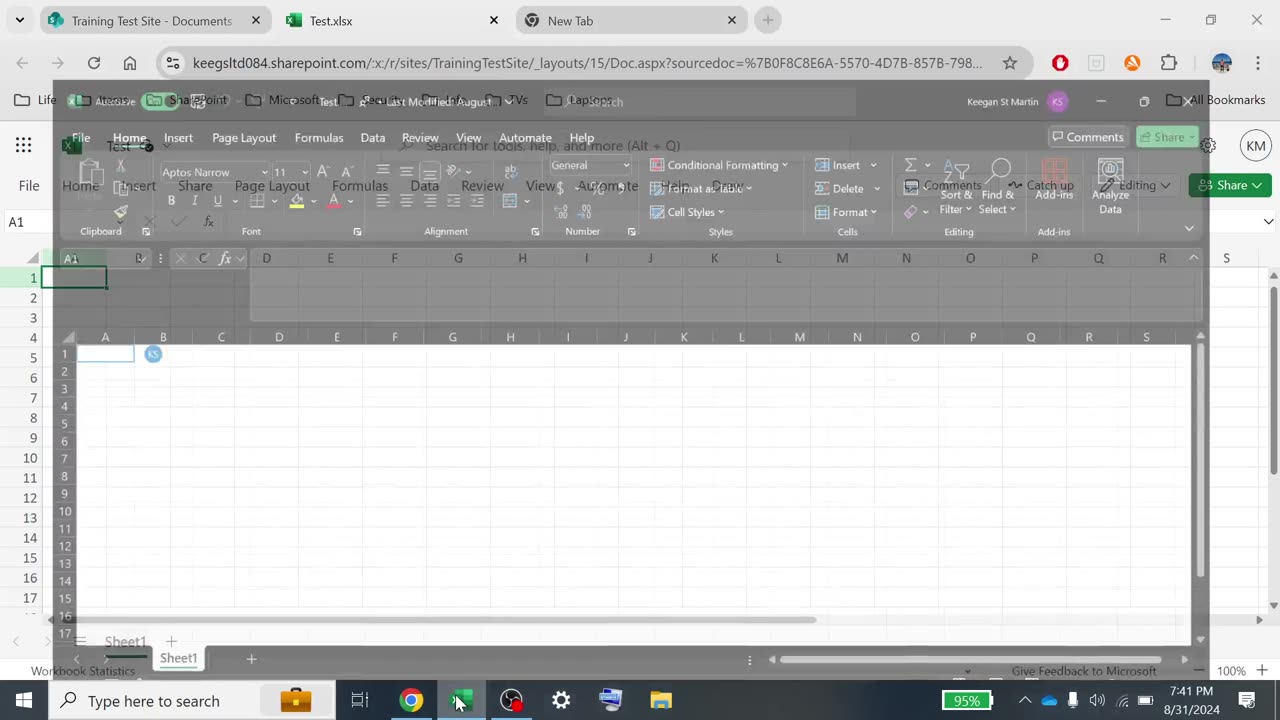Click the Decrease Font Size icon
Image resolution: width=1280 pixels, height=720 pixels.
tap(346, 172)
